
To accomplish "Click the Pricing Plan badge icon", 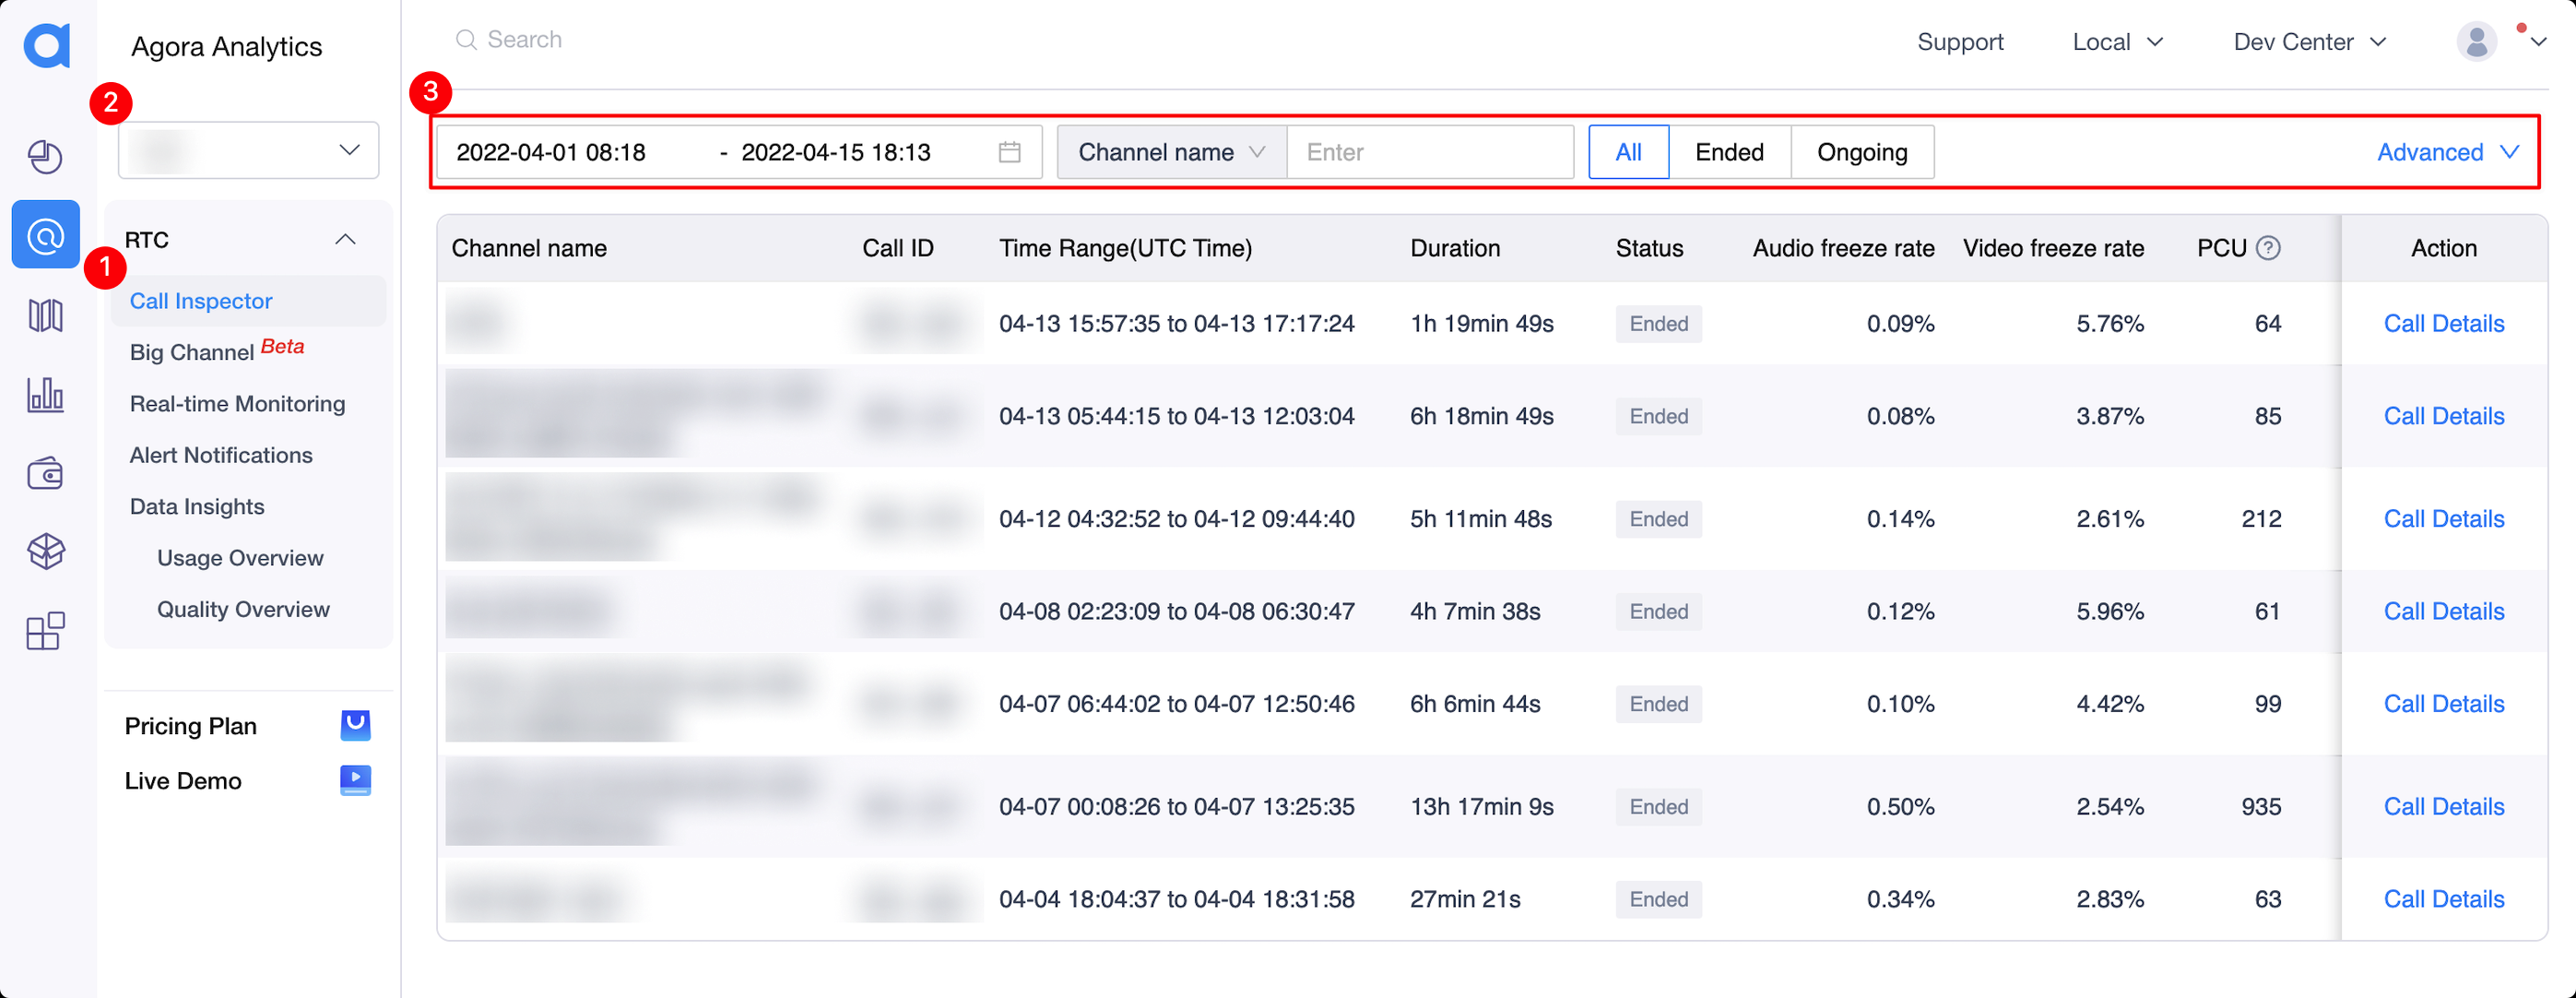I will coord(355,725).
